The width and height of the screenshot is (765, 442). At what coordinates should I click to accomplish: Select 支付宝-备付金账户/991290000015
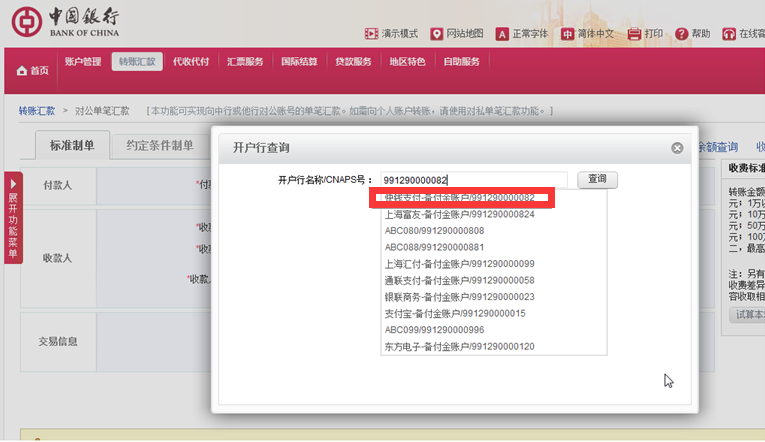coord(455,314)
